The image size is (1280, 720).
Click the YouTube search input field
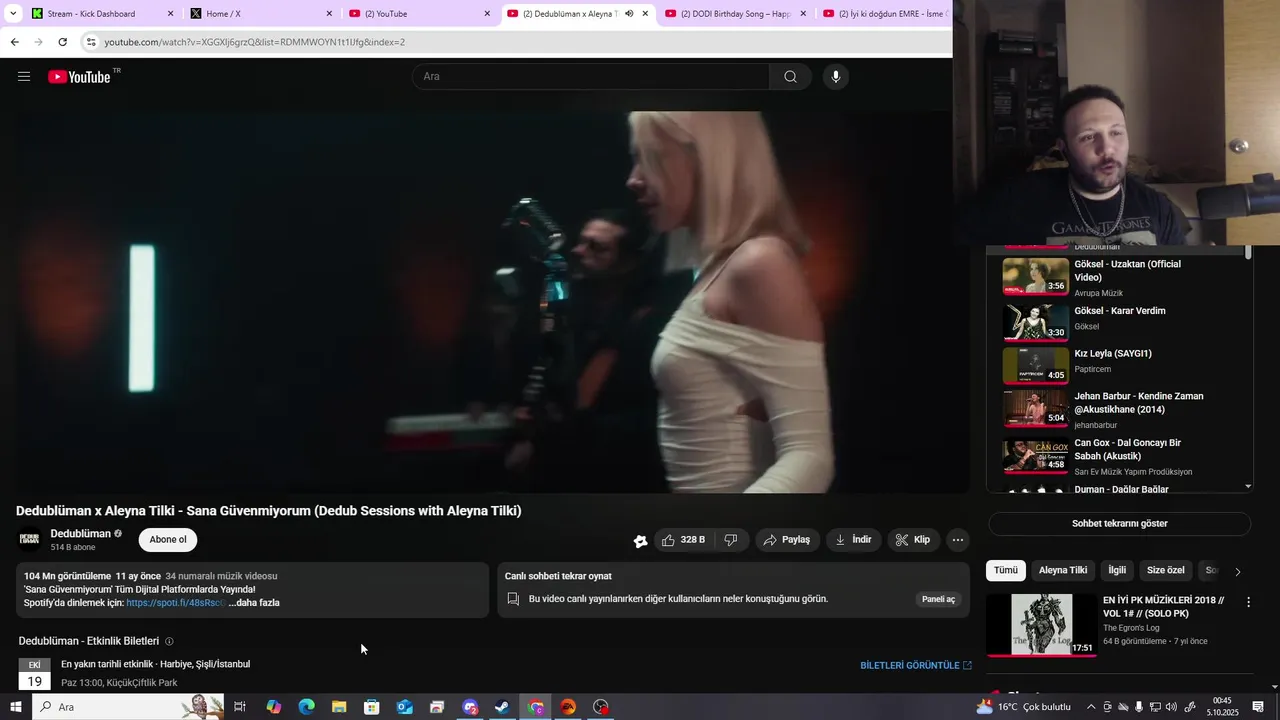tap(591, 77)
